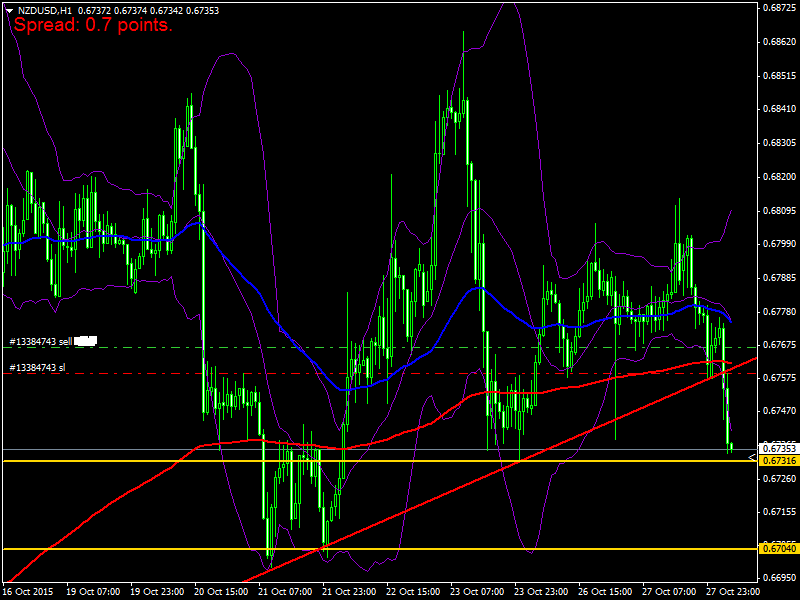The height and width of the screenshot is (600, 800).
Task: Click the 20 Oct 15:00 time label
Action: [222, 591]
